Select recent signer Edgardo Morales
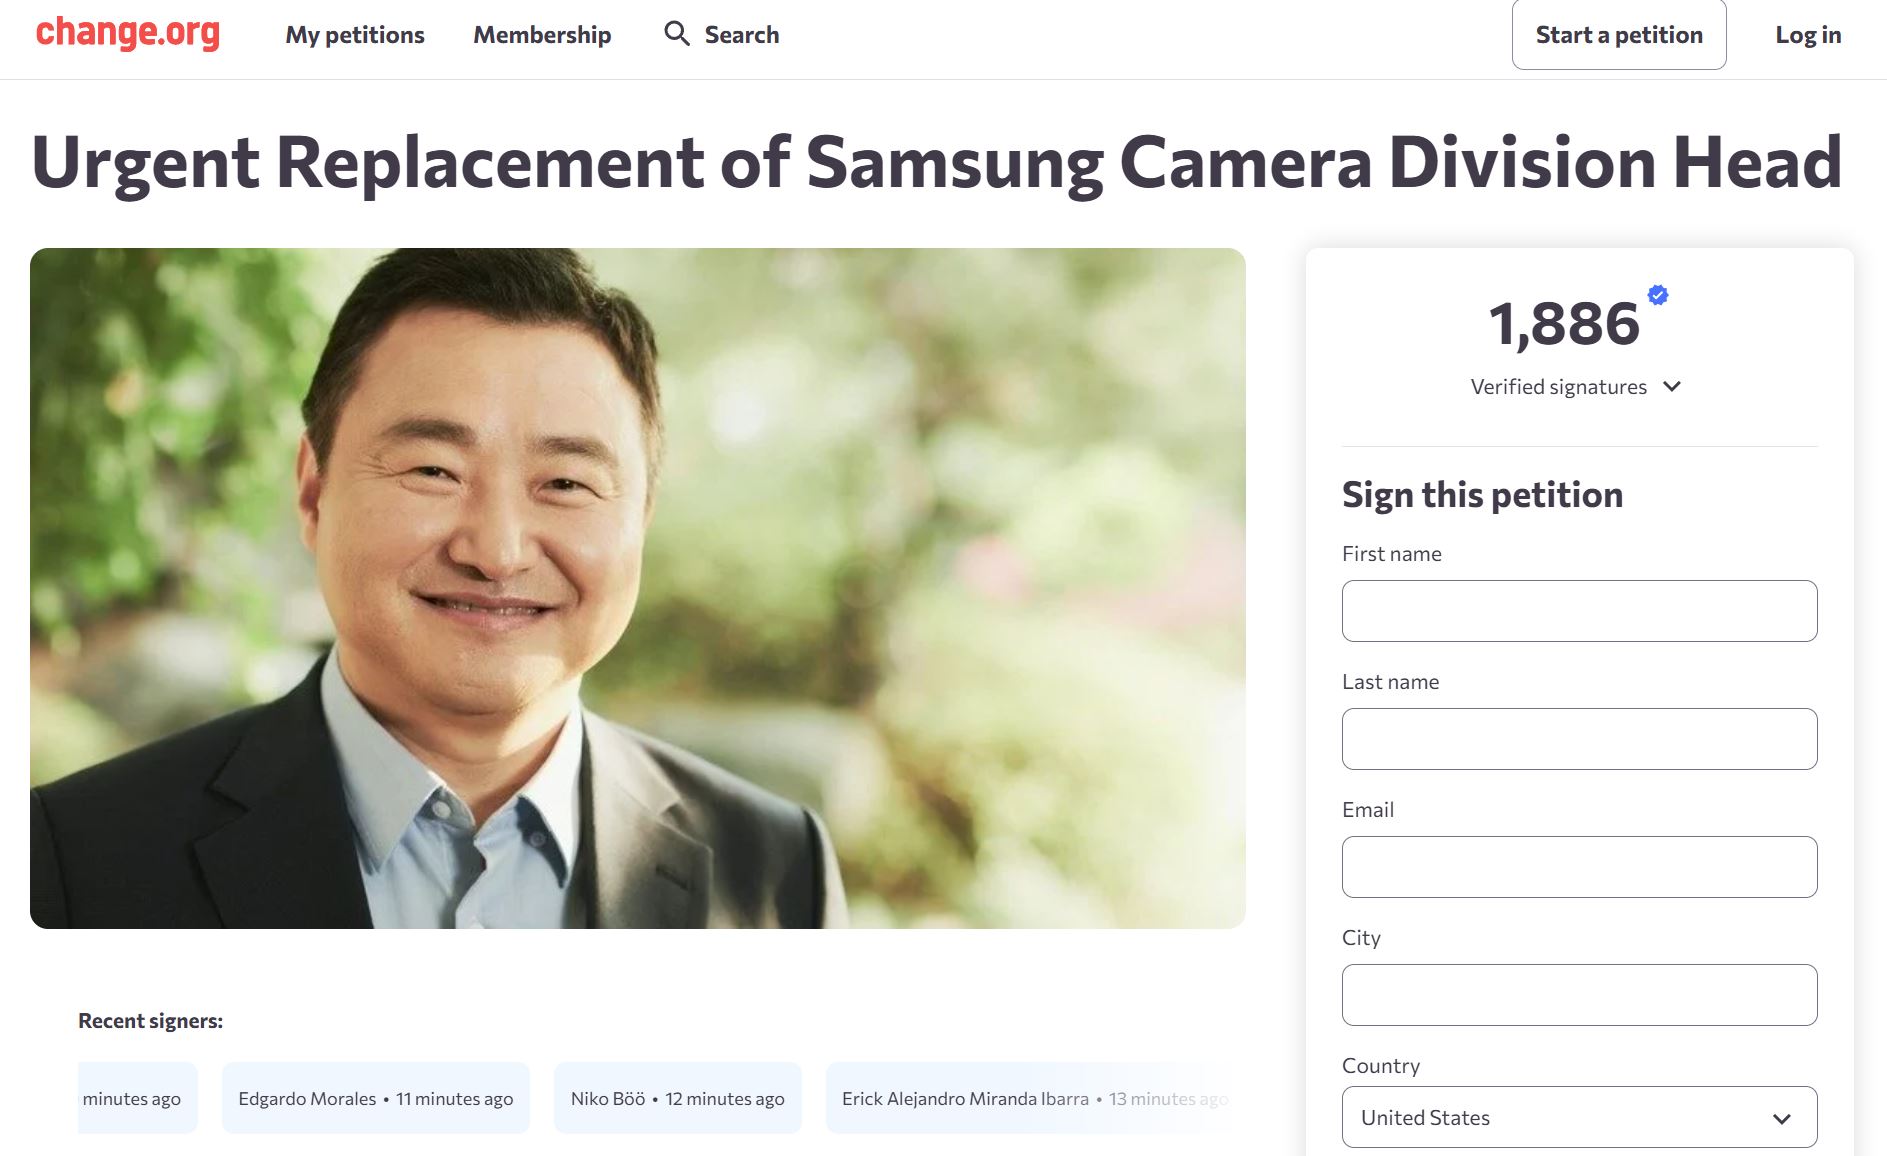This screenshot has width=1887, height=1156. [x=376, y=1098]
